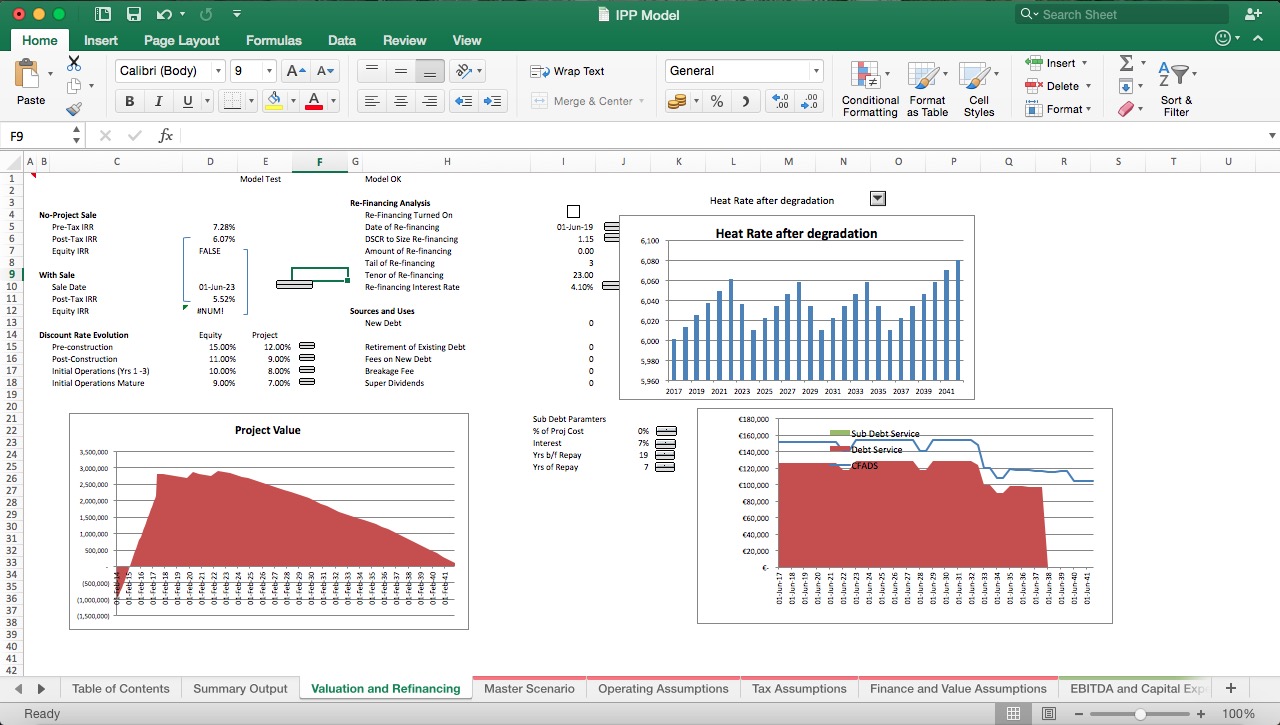Image resolution: width=1280 pixels, height=725 pixels.
Task: Apply bold formatting
Action: tap(128, 100)
